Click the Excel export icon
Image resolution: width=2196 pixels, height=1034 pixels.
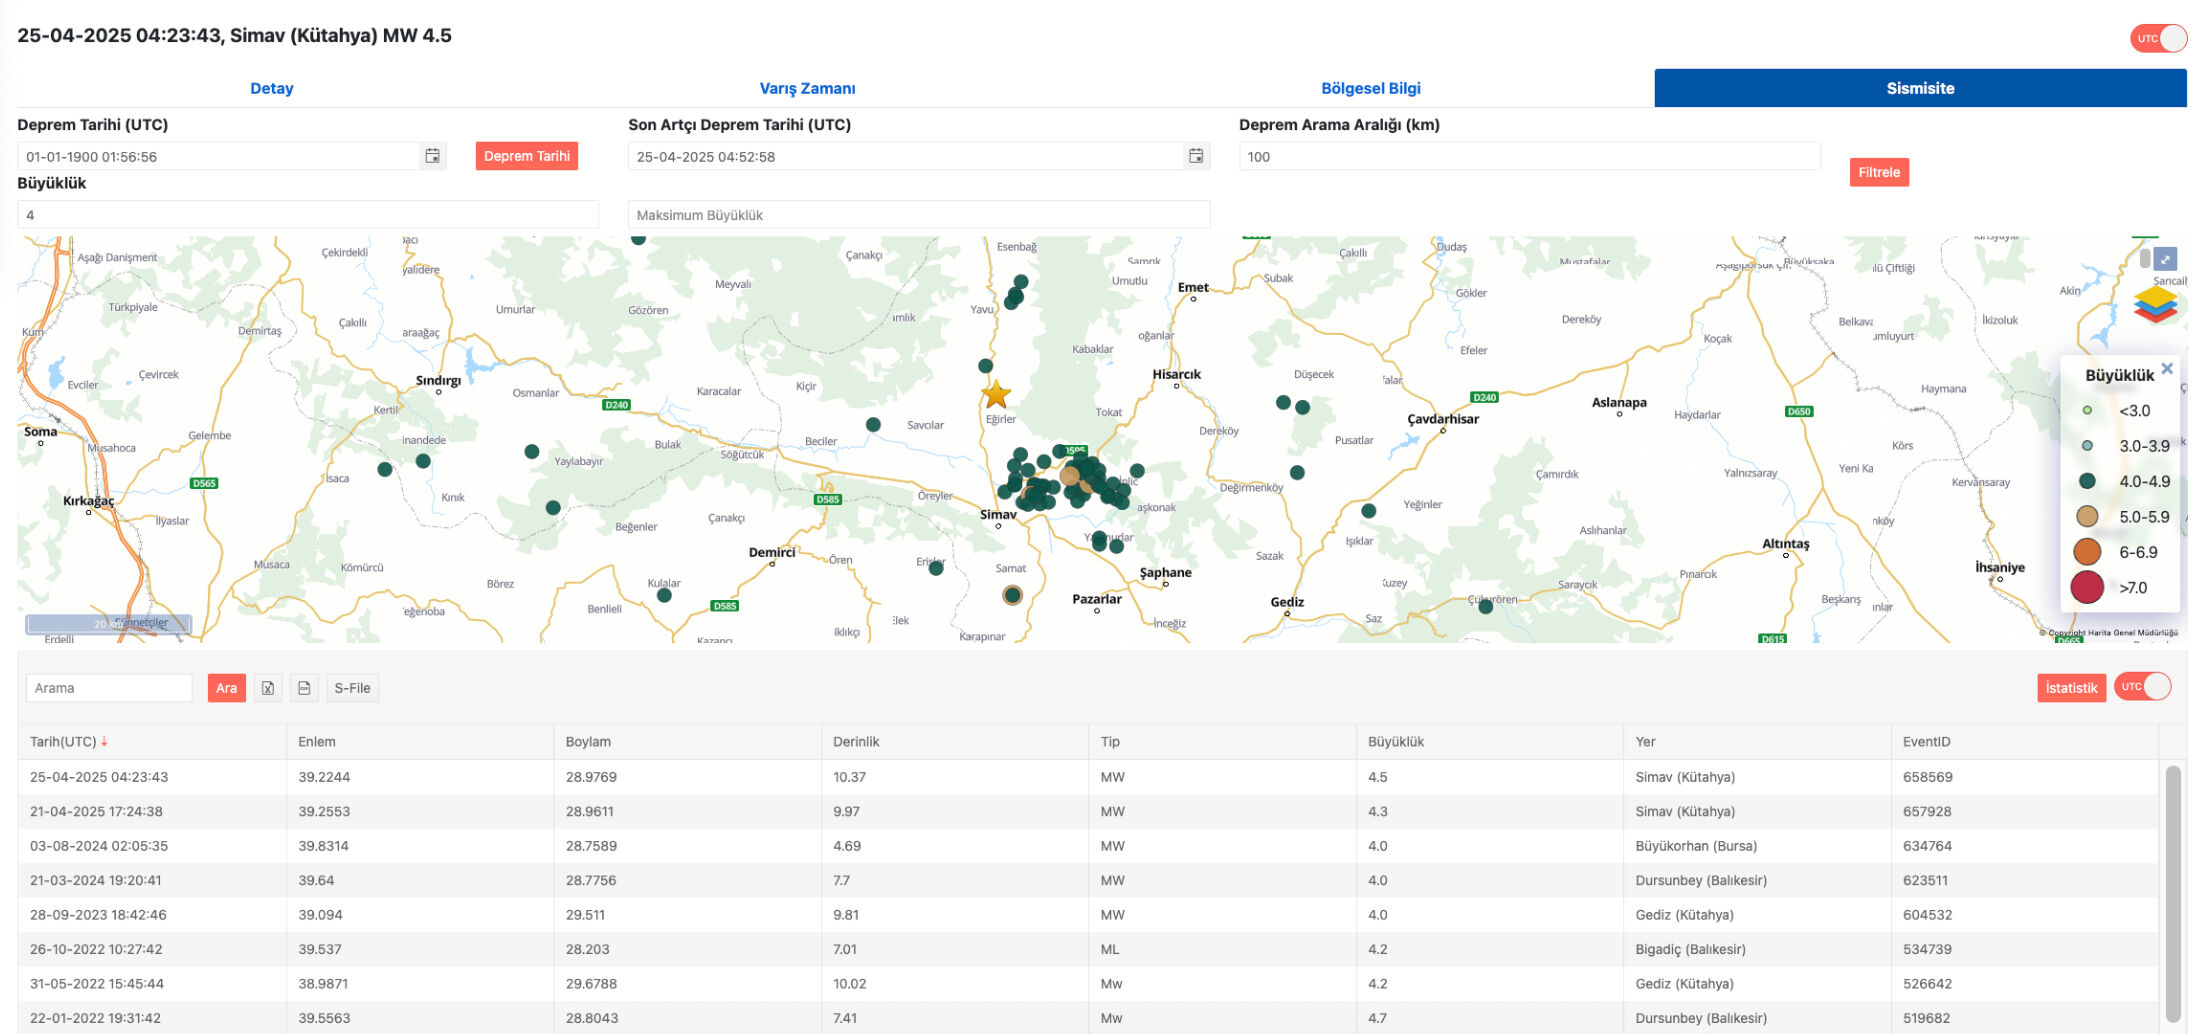268,688
